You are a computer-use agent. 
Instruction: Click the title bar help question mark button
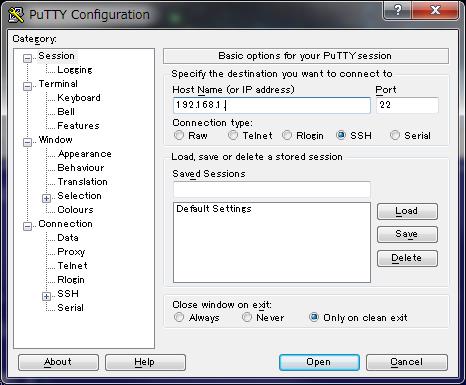398,10
